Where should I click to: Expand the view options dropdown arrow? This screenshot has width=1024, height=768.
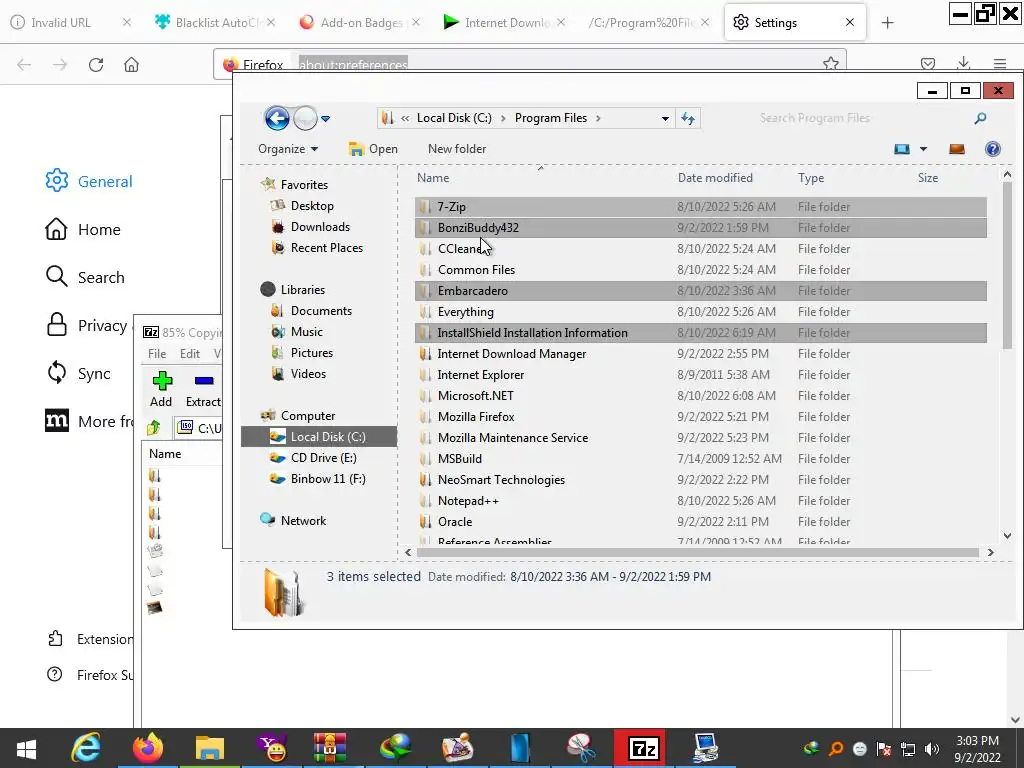923,149
